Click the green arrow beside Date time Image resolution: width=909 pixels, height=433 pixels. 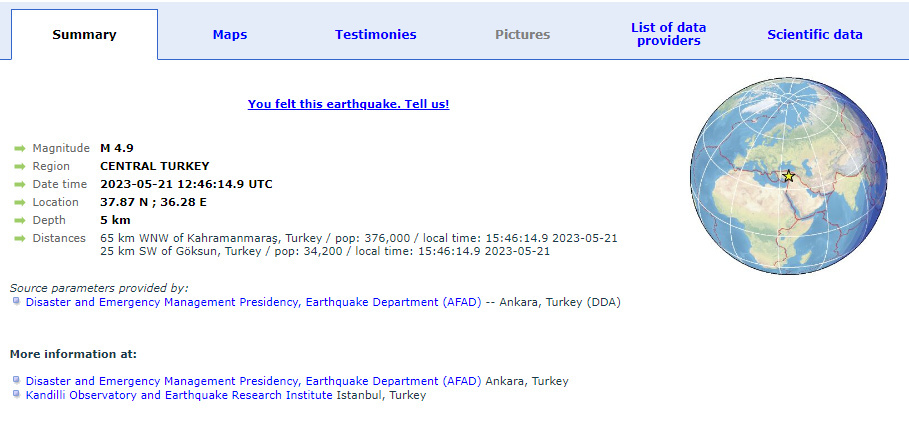[19, 184]
